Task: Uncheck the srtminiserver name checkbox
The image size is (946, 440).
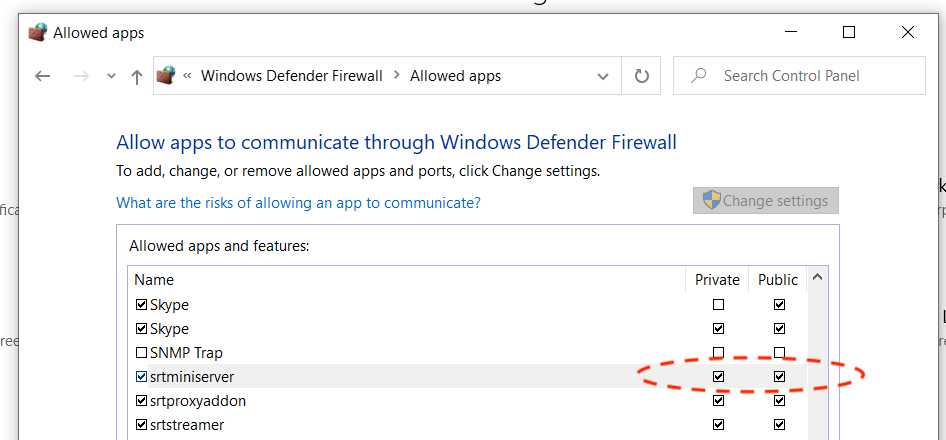Action: click(141, 376)
